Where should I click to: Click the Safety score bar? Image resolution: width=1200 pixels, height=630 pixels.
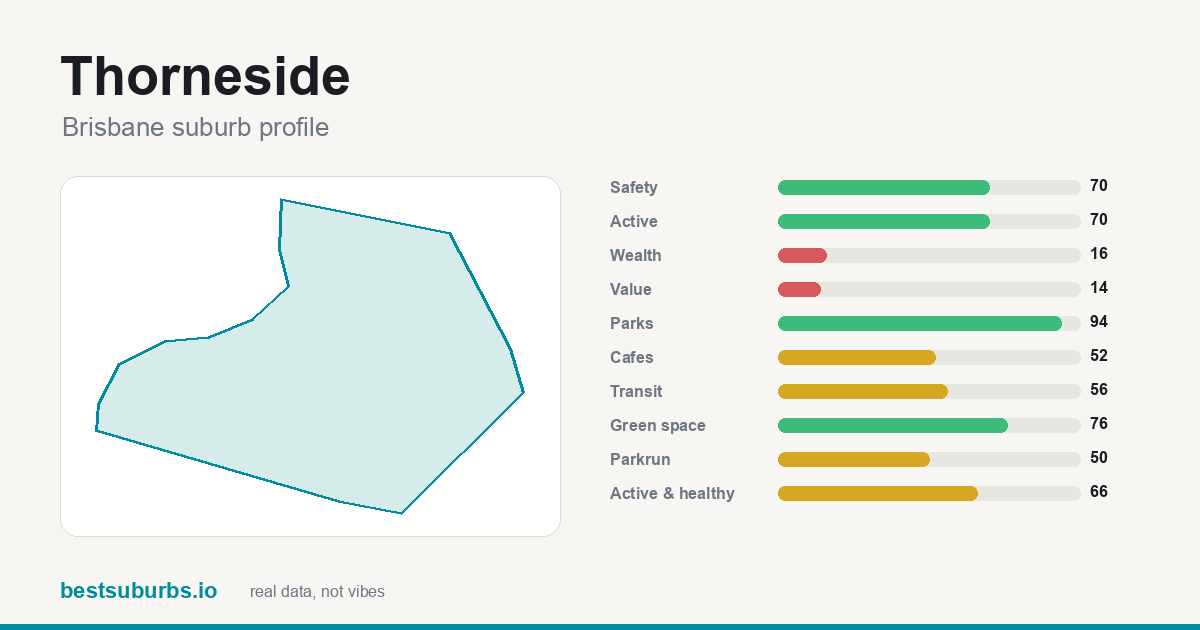click(929, 187)
